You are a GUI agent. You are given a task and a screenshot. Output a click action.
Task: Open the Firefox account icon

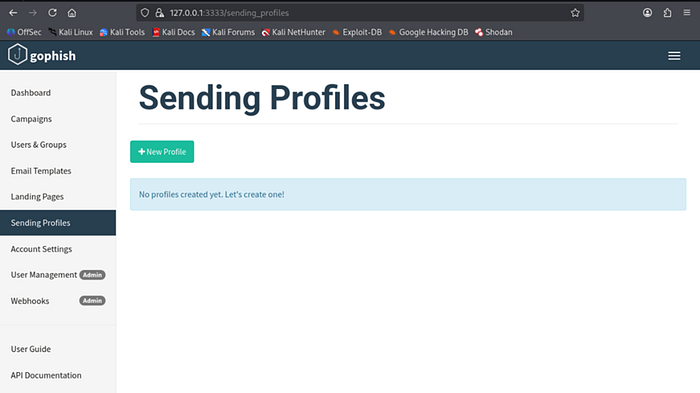[x=647, y=13]
